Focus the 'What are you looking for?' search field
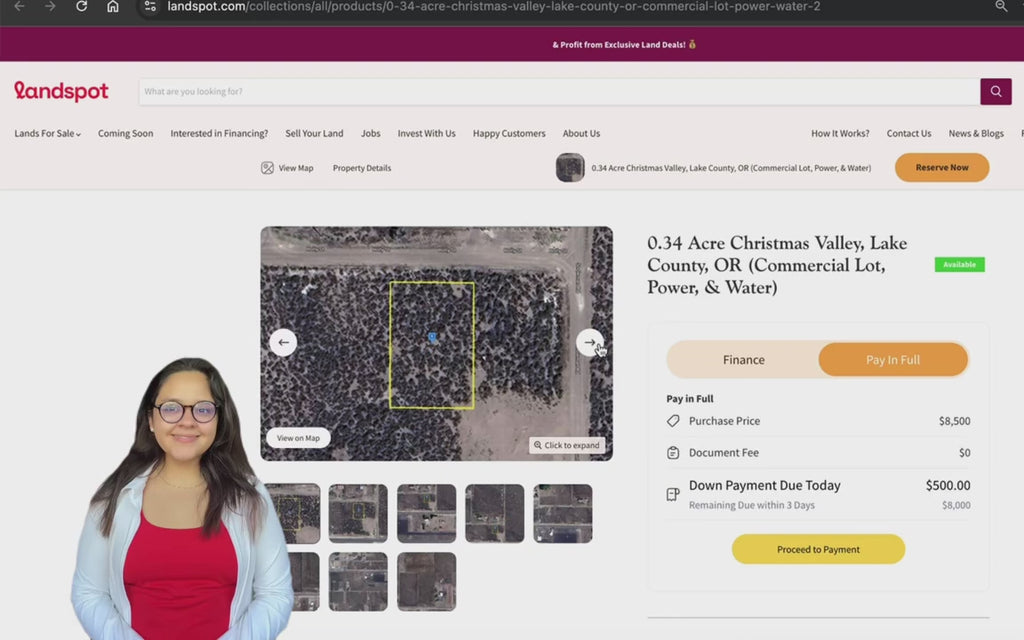 pyautogui.click(x=558, y=92)
